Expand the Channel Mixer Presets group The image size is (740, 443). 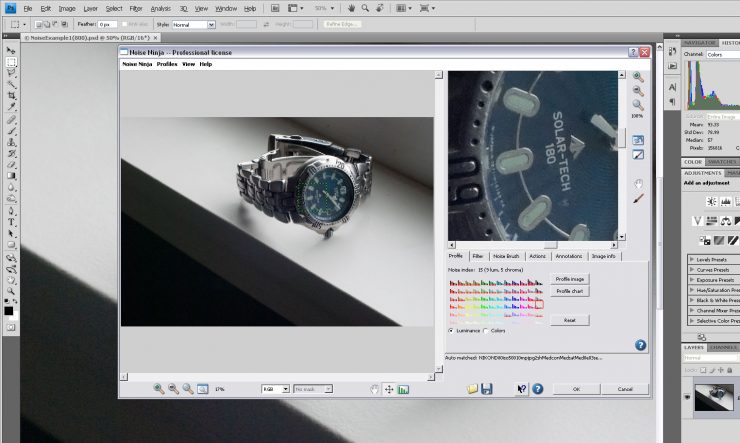click(x=692, y=310)
